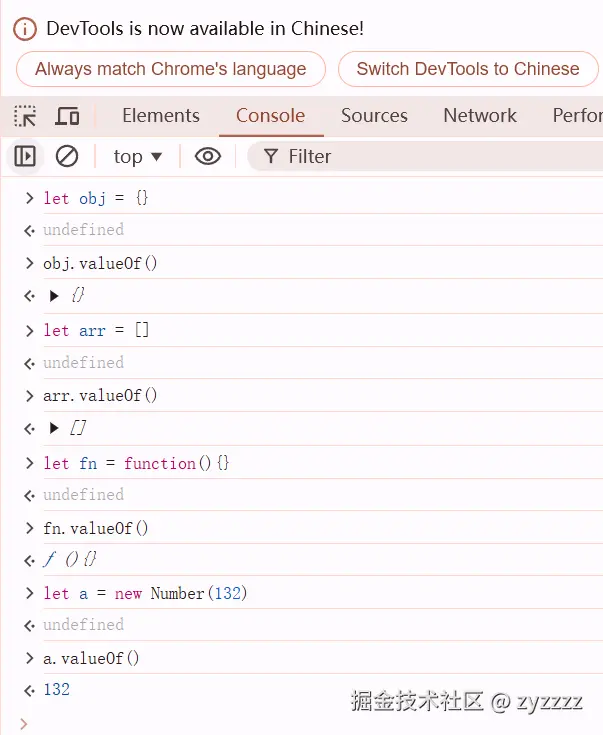Viewport: 603px width, 735px height.
Task: Click the 132 output value
Action: point(57,690)
